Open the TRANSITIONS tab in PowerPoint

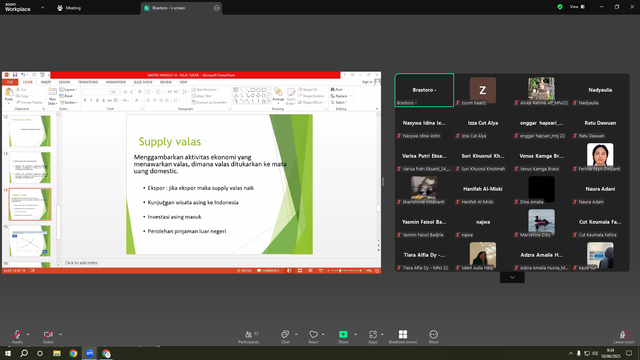click(x=88, y=82)
